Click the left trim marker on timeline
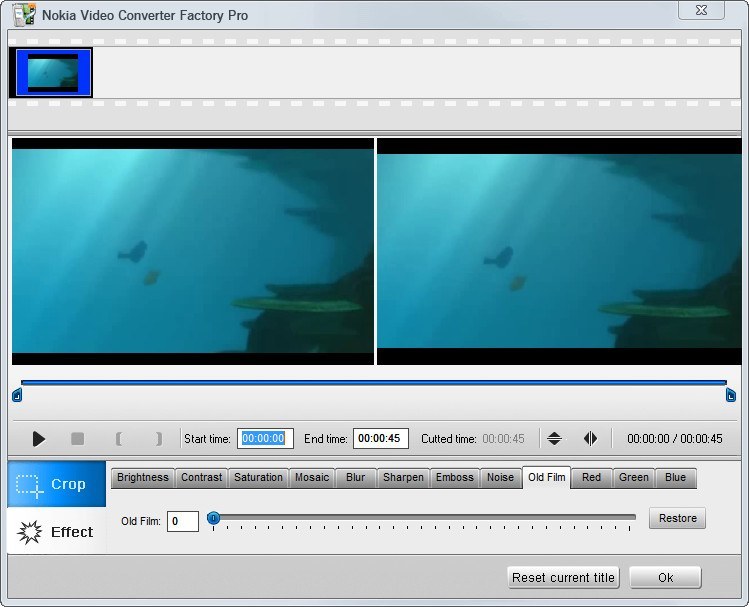This screenshot has width=749, height=607. 17,395
